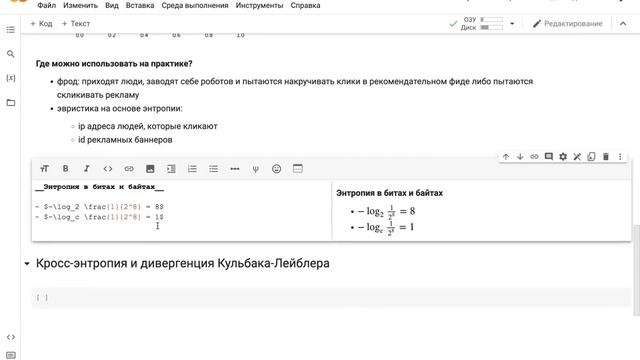The image size is (640, 360).
Task: Toggle markdown preview layout icon
Action: point(298,169)
